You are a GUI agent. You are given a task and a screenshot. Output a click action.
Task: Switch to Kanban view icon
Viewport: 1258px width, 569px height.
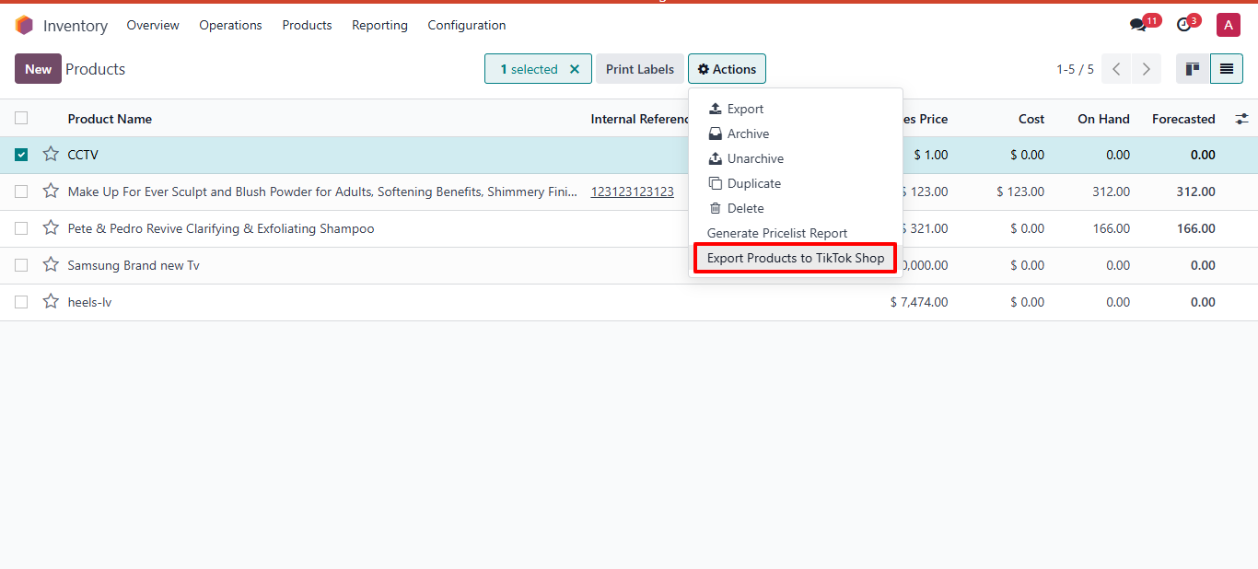1192,69
